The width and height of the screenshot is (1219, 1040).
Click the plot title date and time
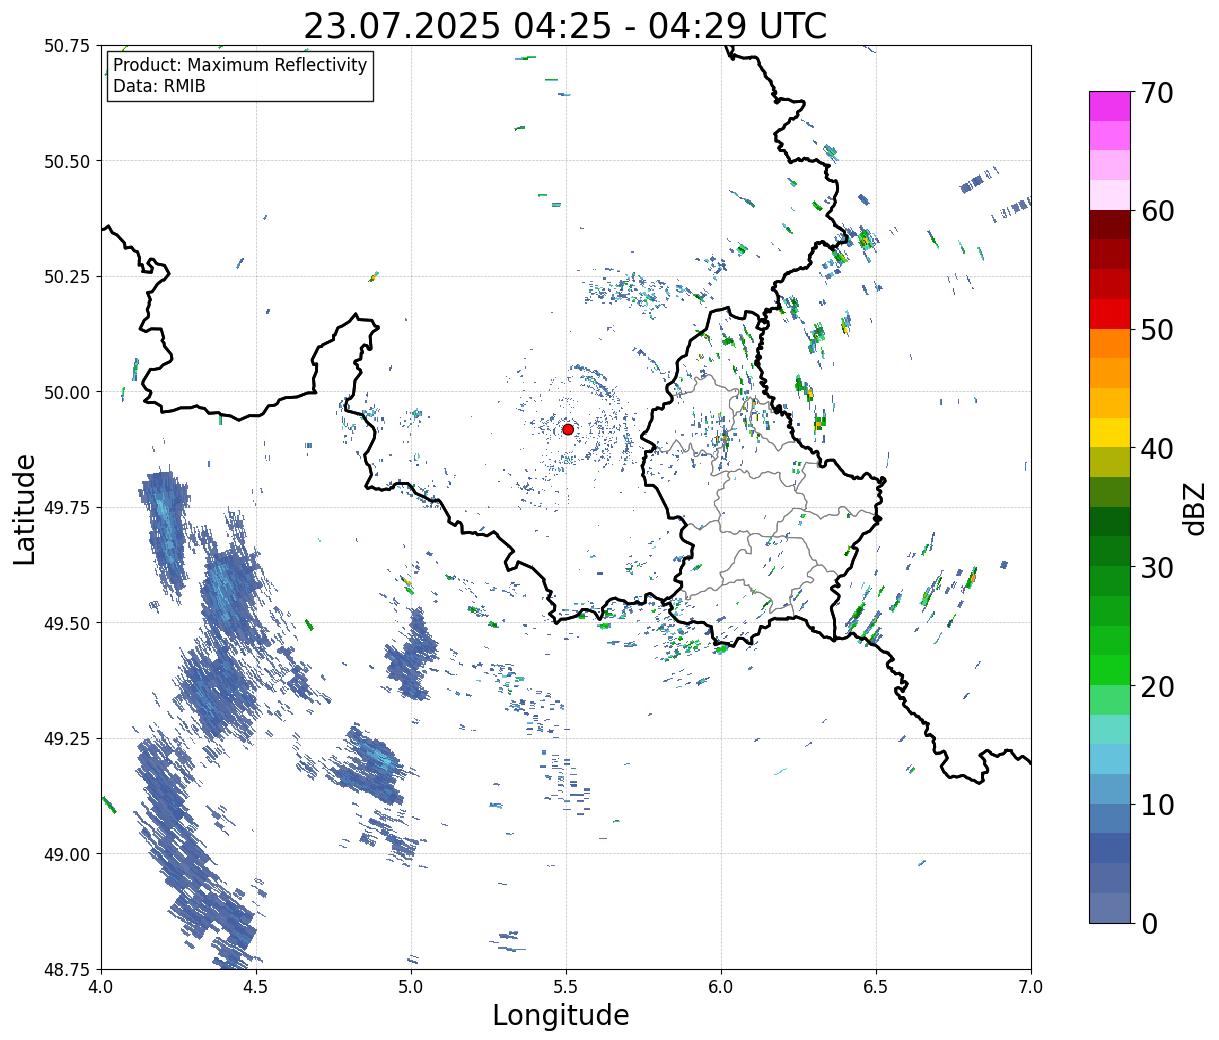click(565, 25)
